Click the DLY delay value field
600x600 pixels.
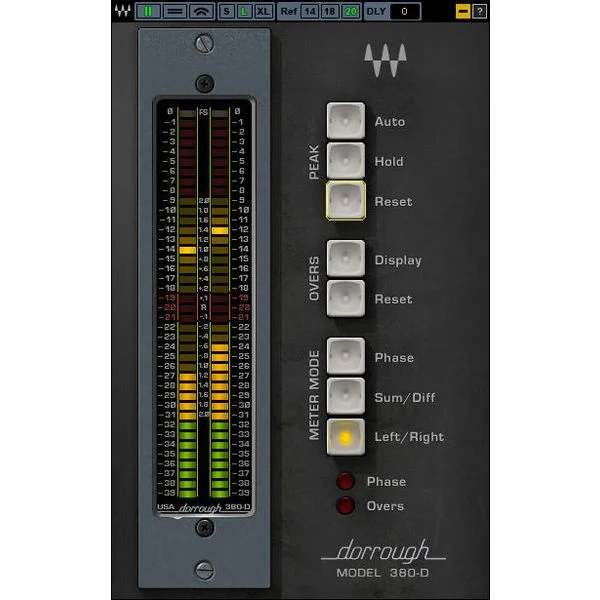(404, 11)
